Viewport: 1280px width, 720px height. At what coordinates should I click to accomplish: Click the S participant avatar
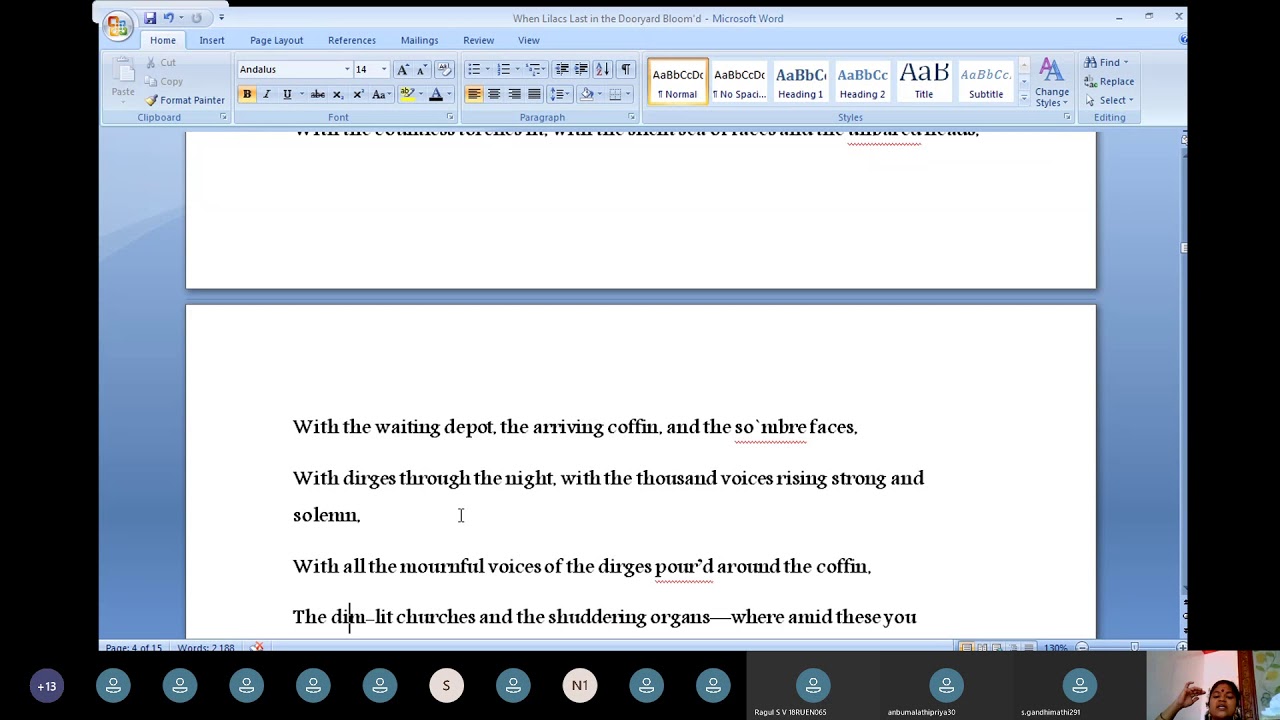[446, 686]
